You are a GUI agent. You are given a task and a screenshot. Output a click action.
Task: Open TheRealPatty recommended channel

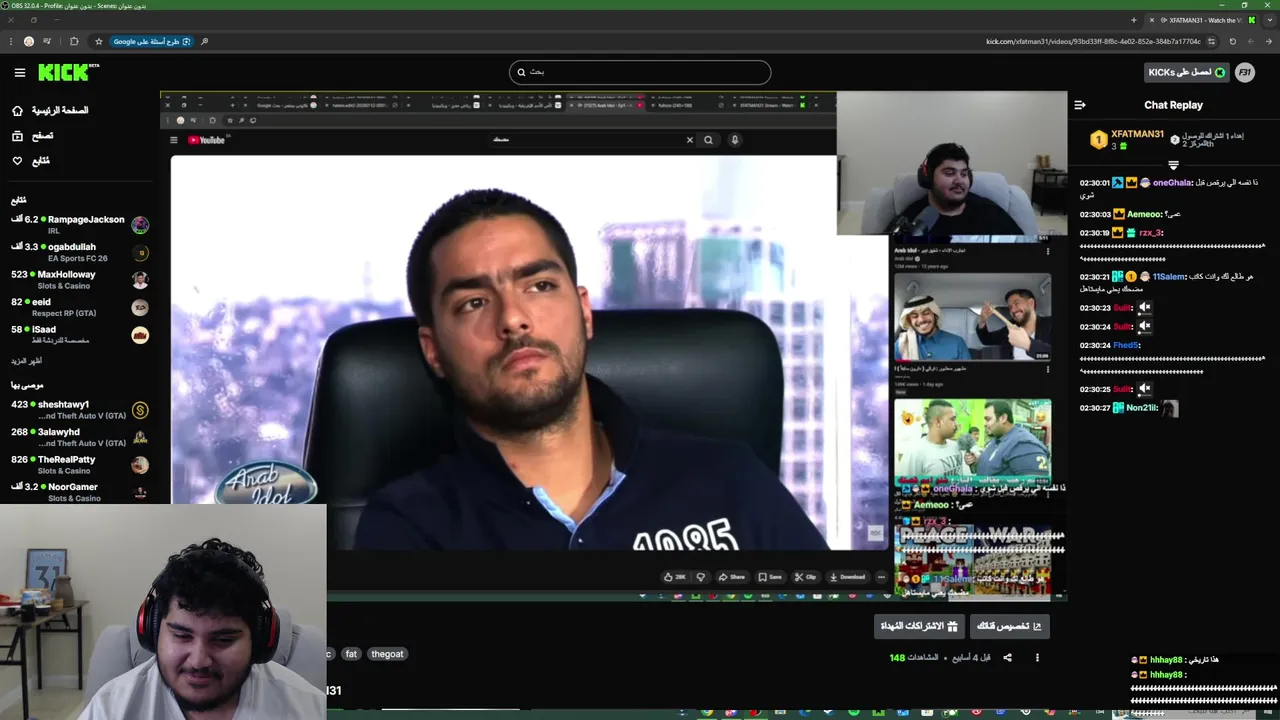tap(80, 465)
